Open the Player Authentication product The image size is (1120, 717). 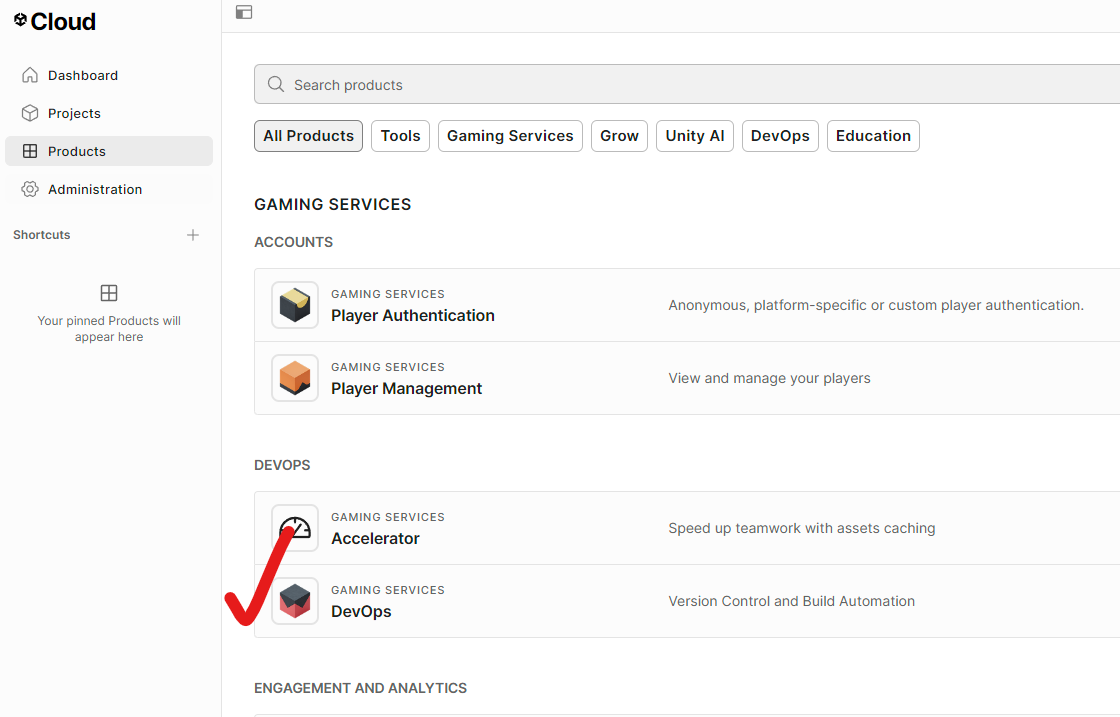click(687, 305)
